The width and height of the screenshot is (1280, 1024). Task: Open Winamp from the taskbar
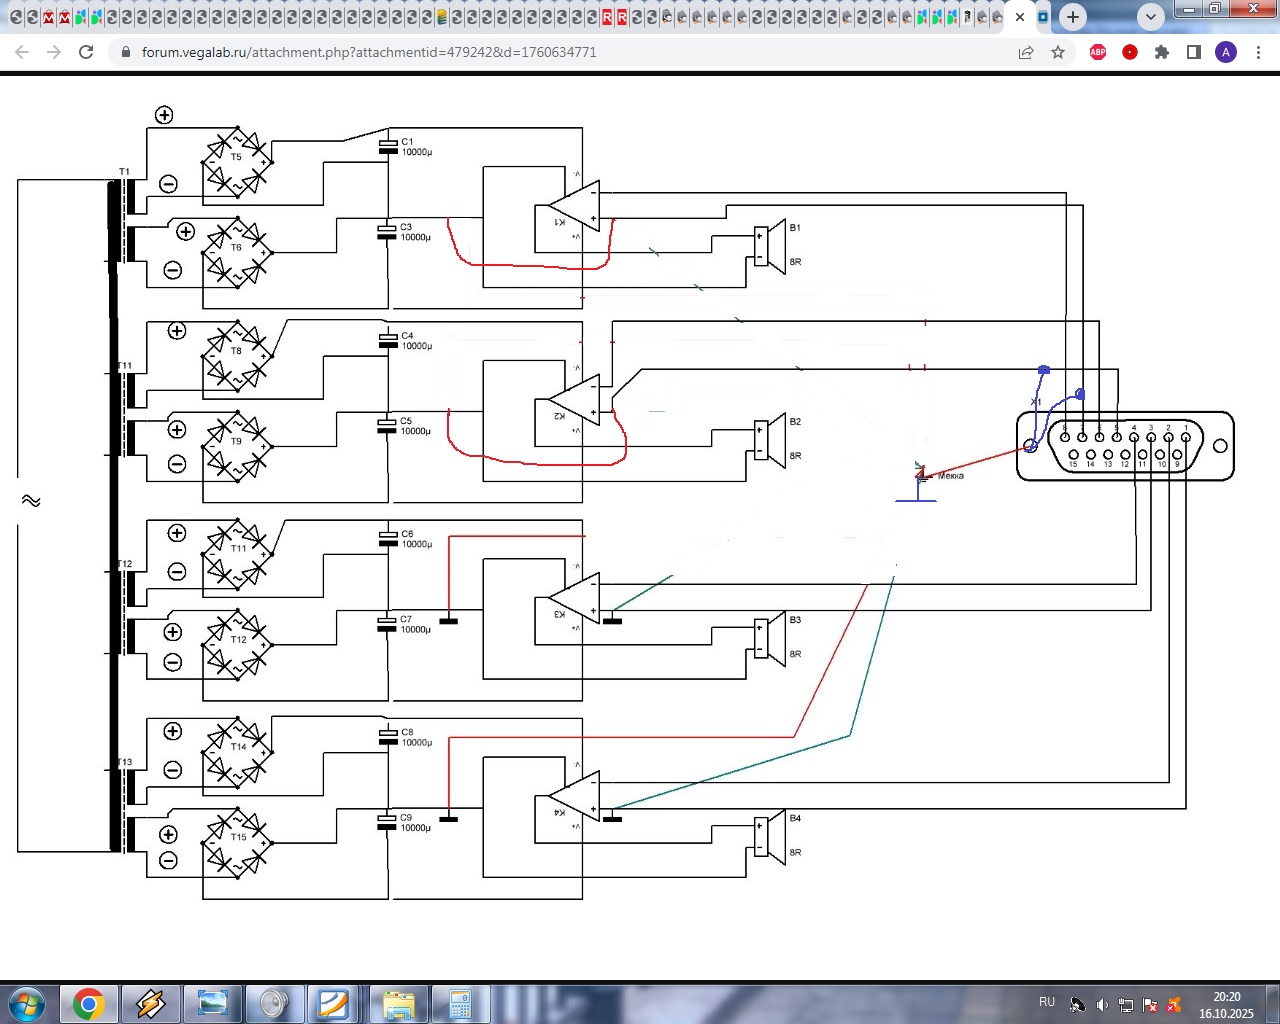pyautogui.click(x=151, y=1003)
